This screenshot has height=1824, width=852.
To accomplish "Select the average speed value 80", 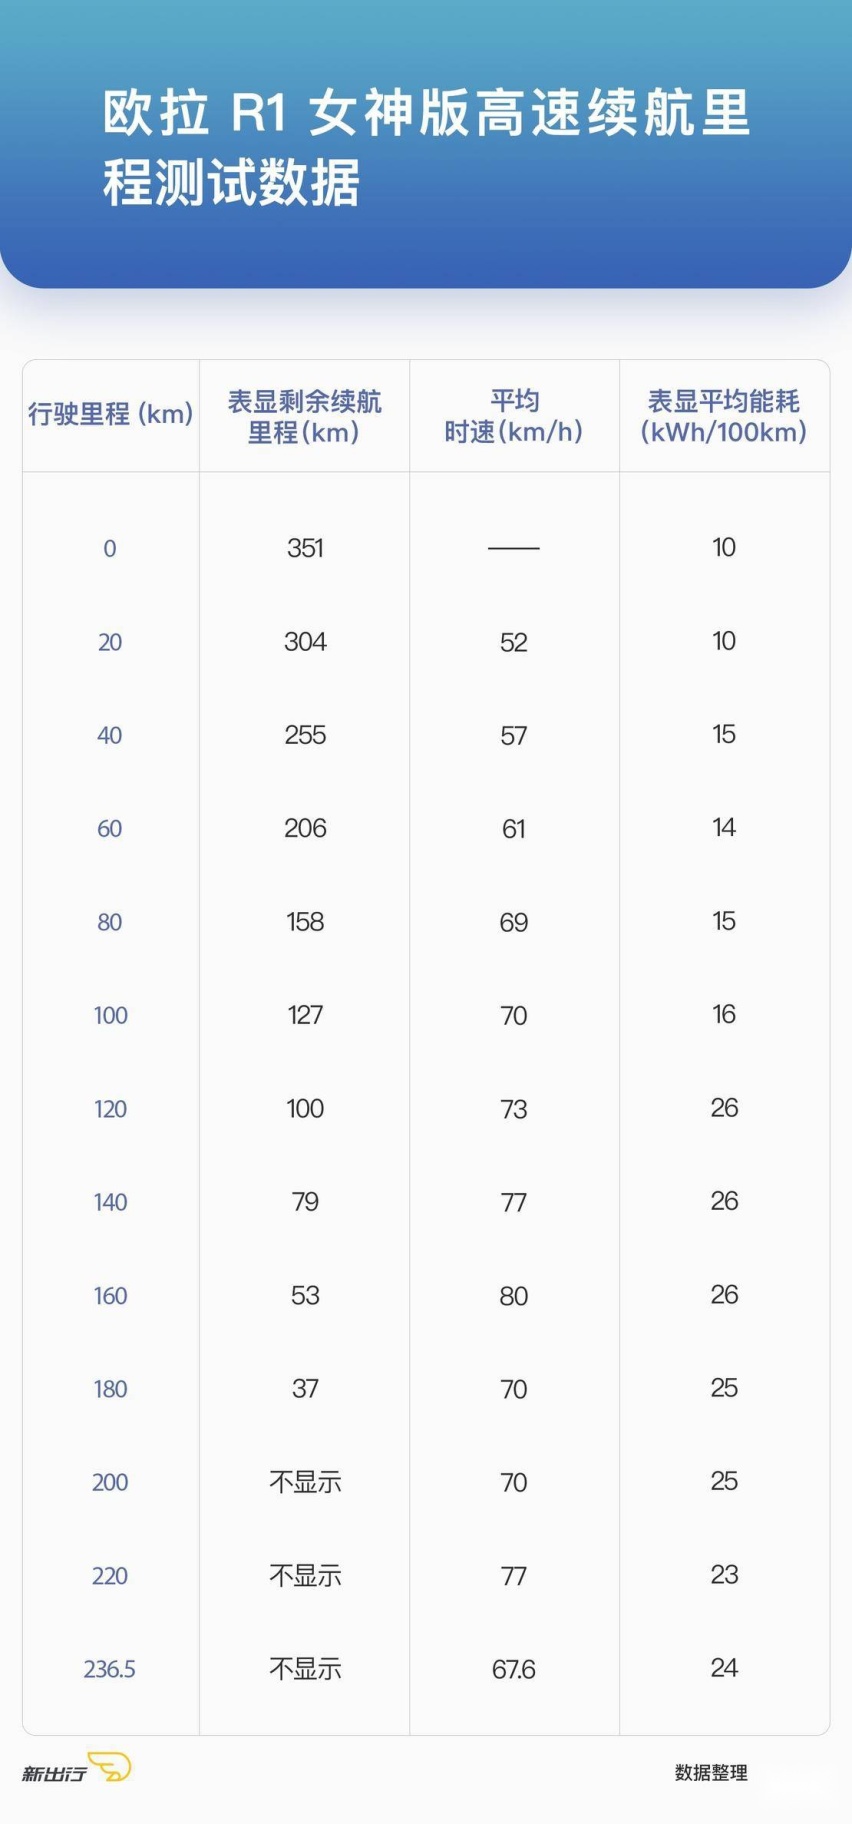I will (x=514, y=1296).
